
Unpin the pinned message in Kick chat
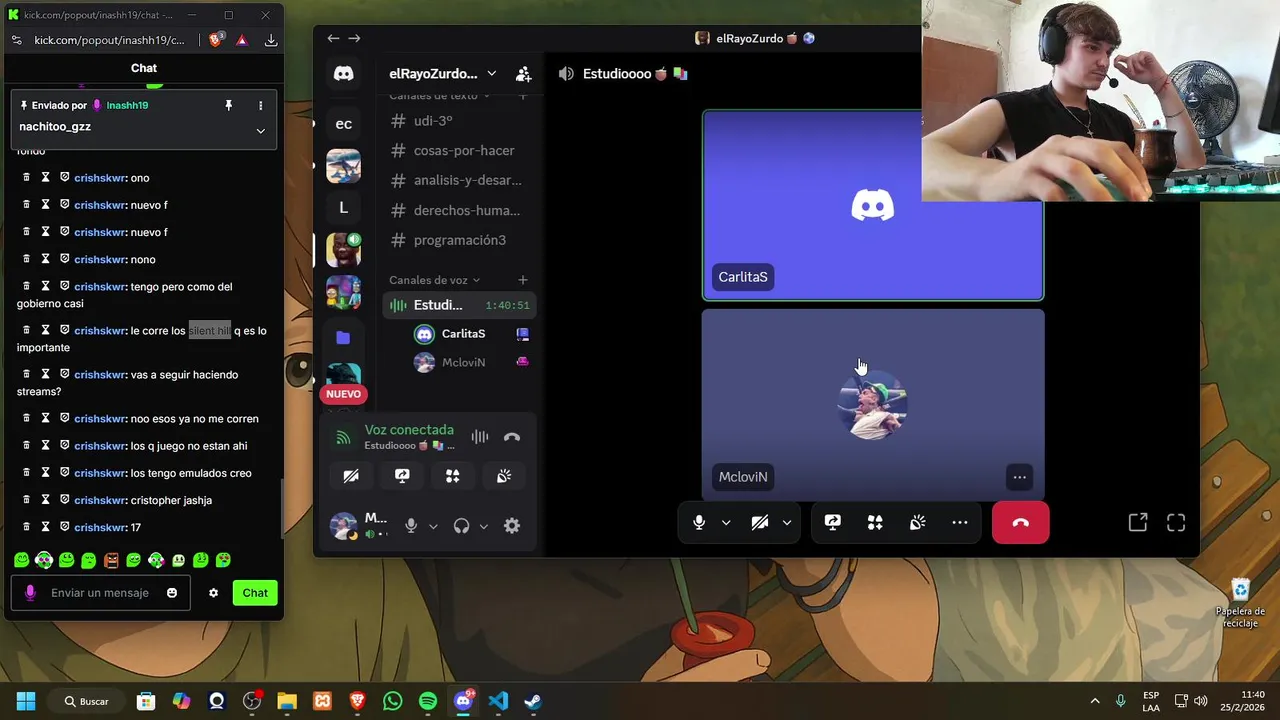pyautogui.click(x=228, y=105)
